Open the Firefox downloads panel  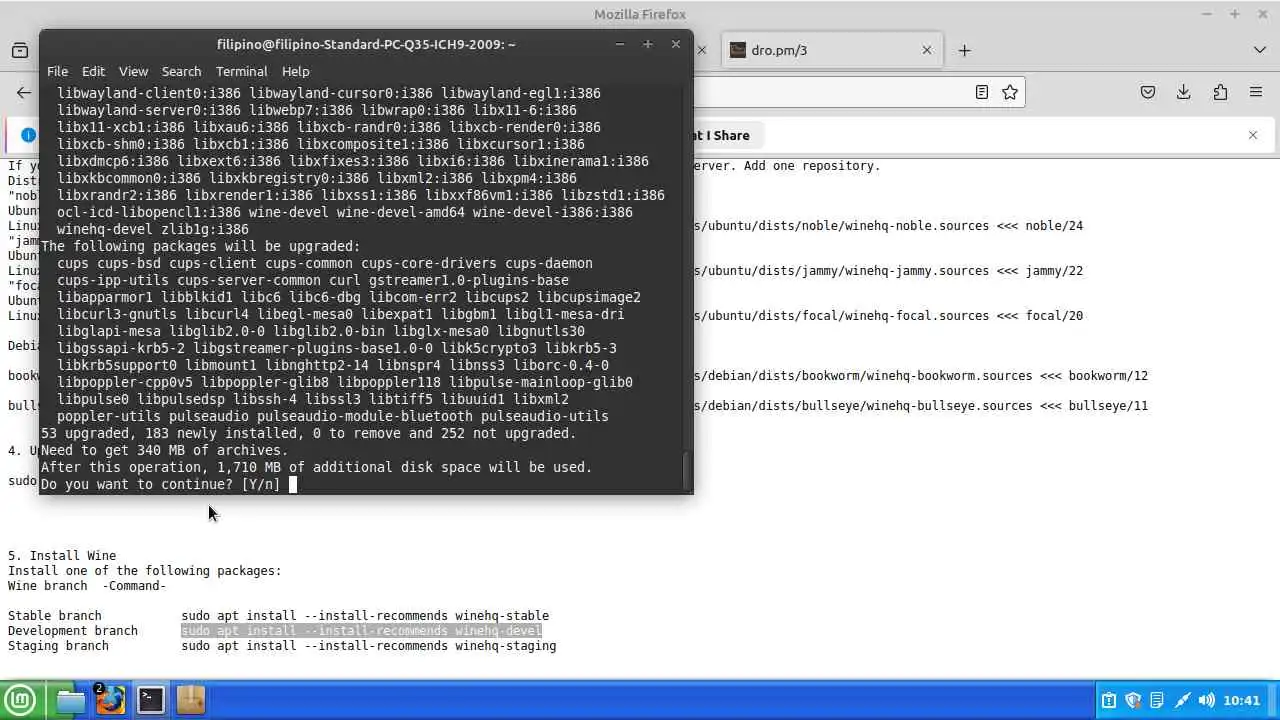point(1184,92)
